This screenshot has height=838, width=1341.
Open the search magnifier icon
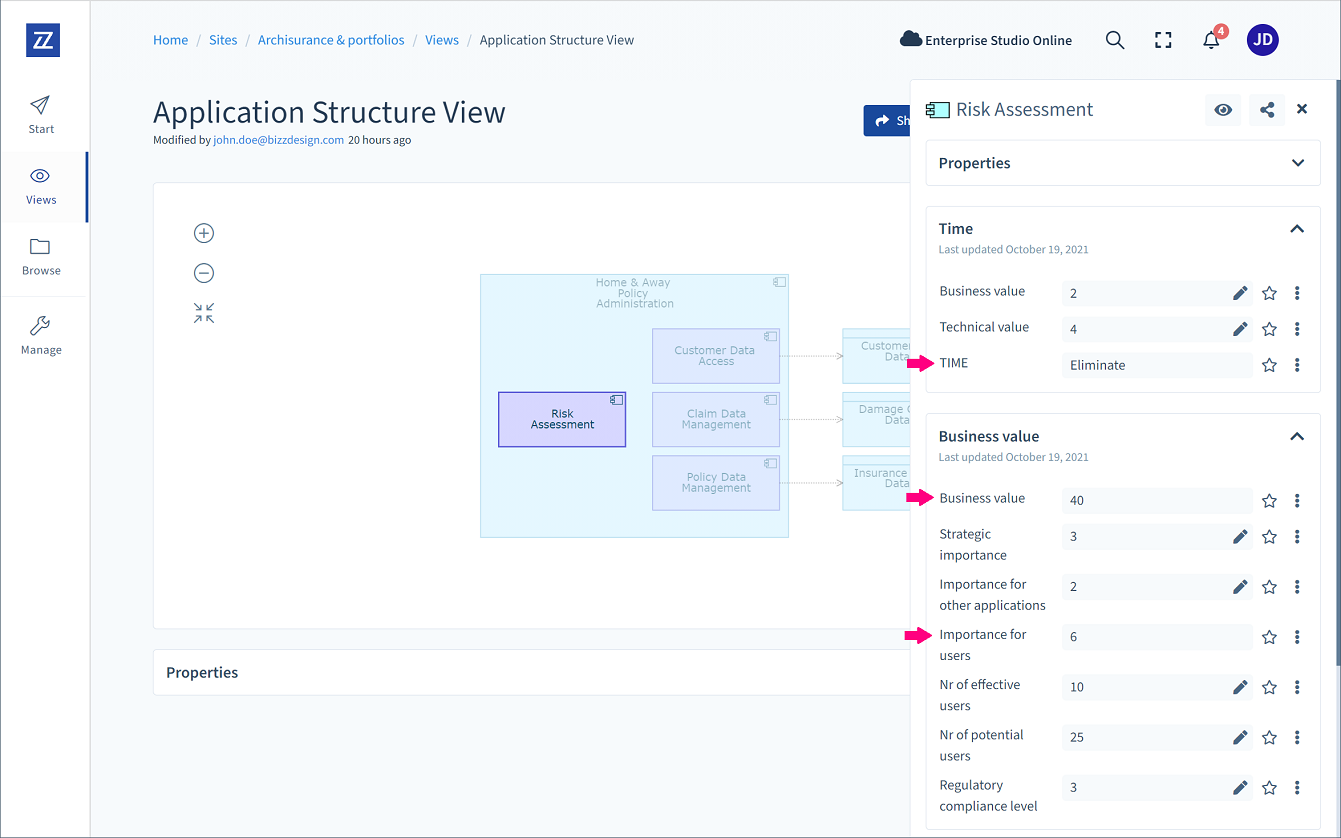(x=1115, y=40)
